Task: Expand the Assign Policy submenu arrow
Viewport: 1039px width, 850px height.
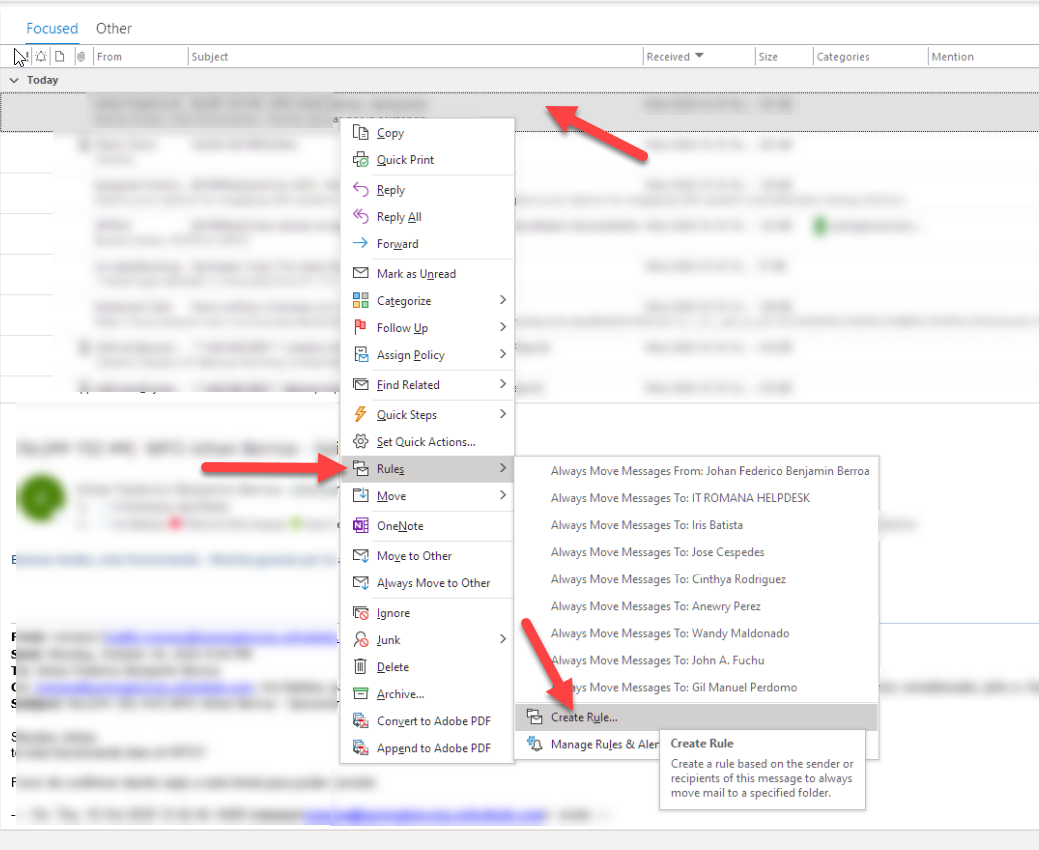Action: (502, 354)
